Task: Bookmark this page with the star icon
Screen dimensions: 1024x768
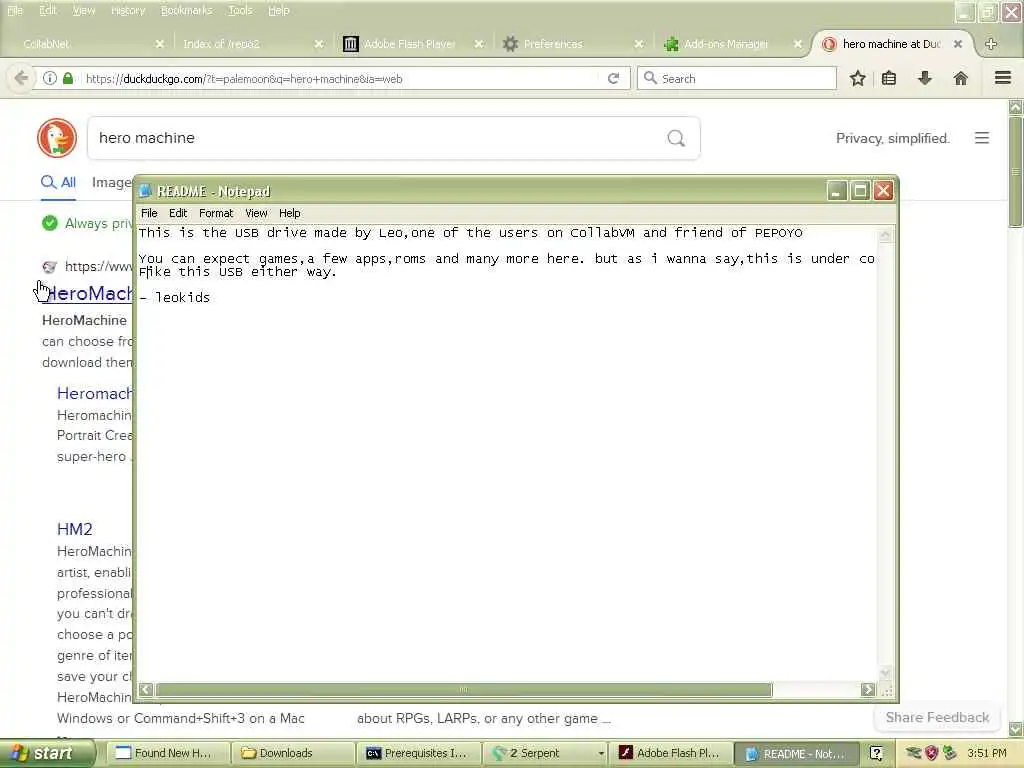Action: [x=857, y=78]
